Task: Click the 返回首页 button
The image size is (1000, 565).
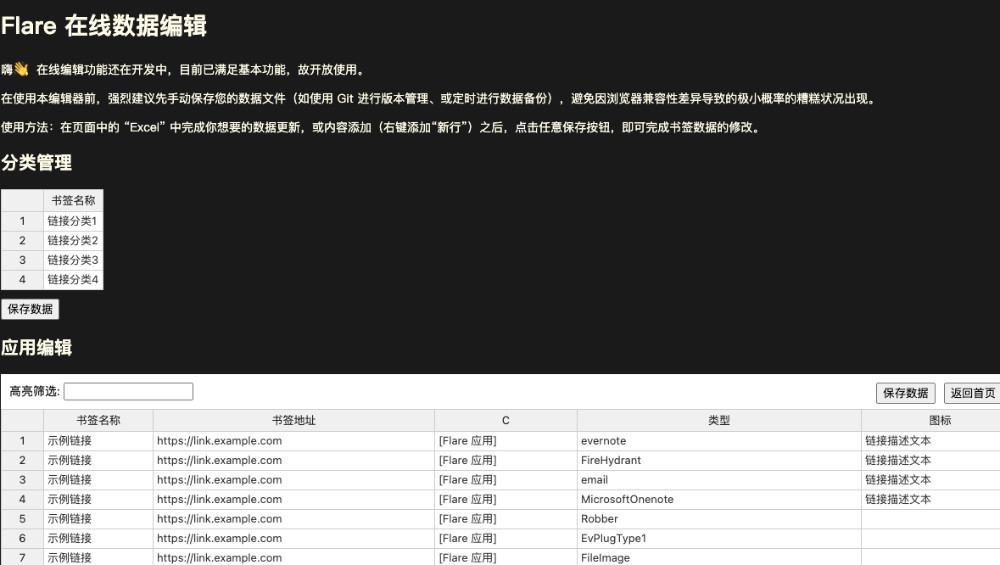Action: tap(973, 393)
